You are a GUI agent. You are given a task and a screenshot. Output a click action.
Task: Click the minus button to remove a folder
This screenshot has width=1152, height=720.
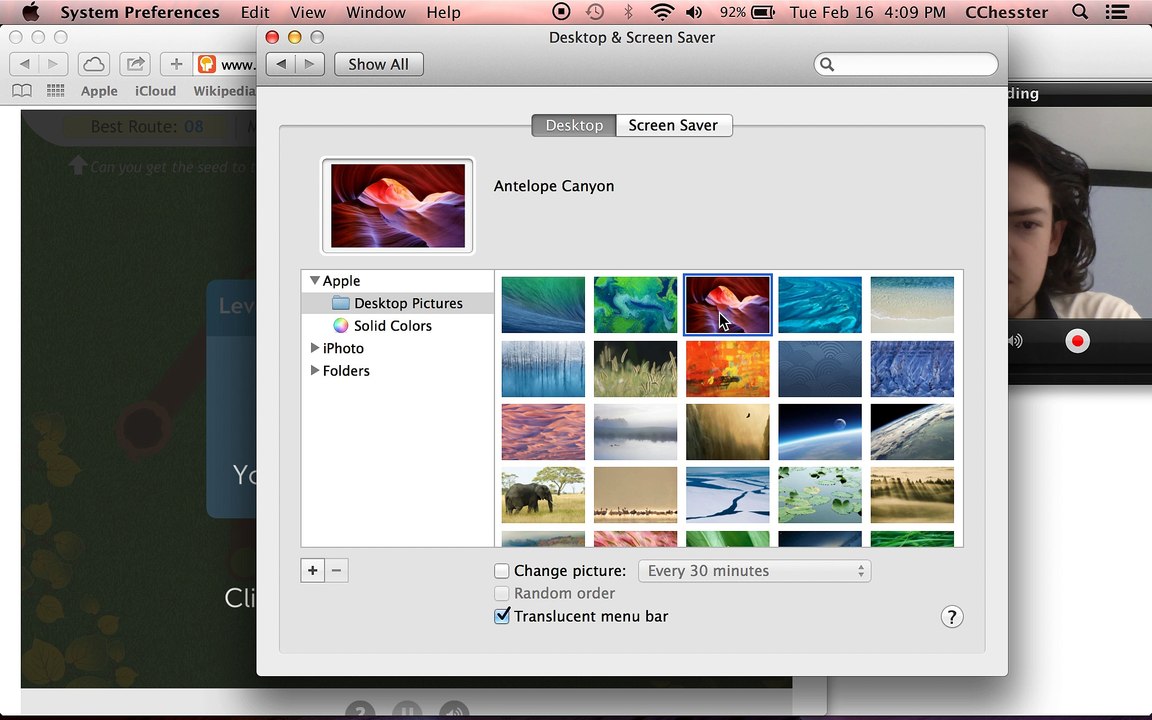point(336,570)
